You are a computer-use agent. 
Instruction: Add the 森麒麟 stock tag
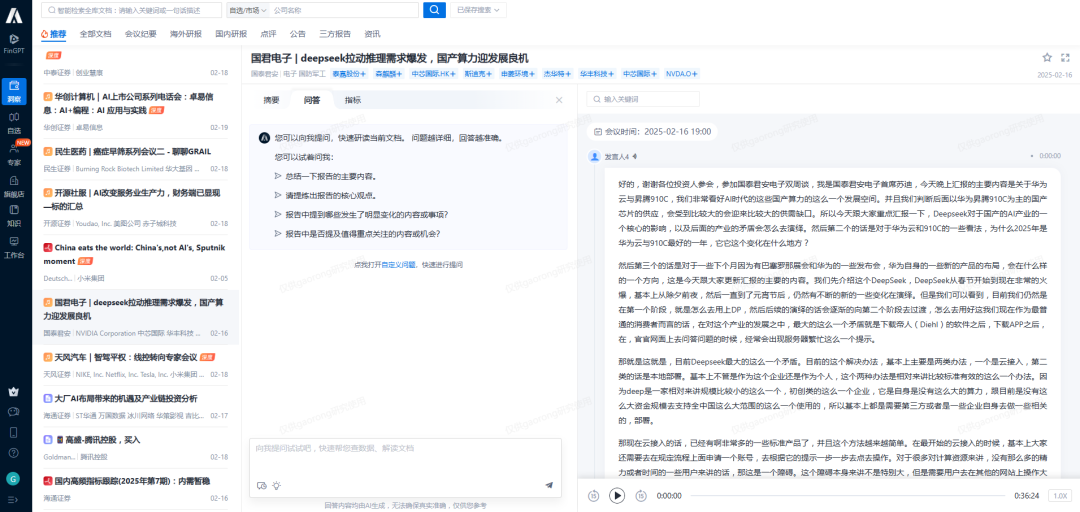[390, 73]
